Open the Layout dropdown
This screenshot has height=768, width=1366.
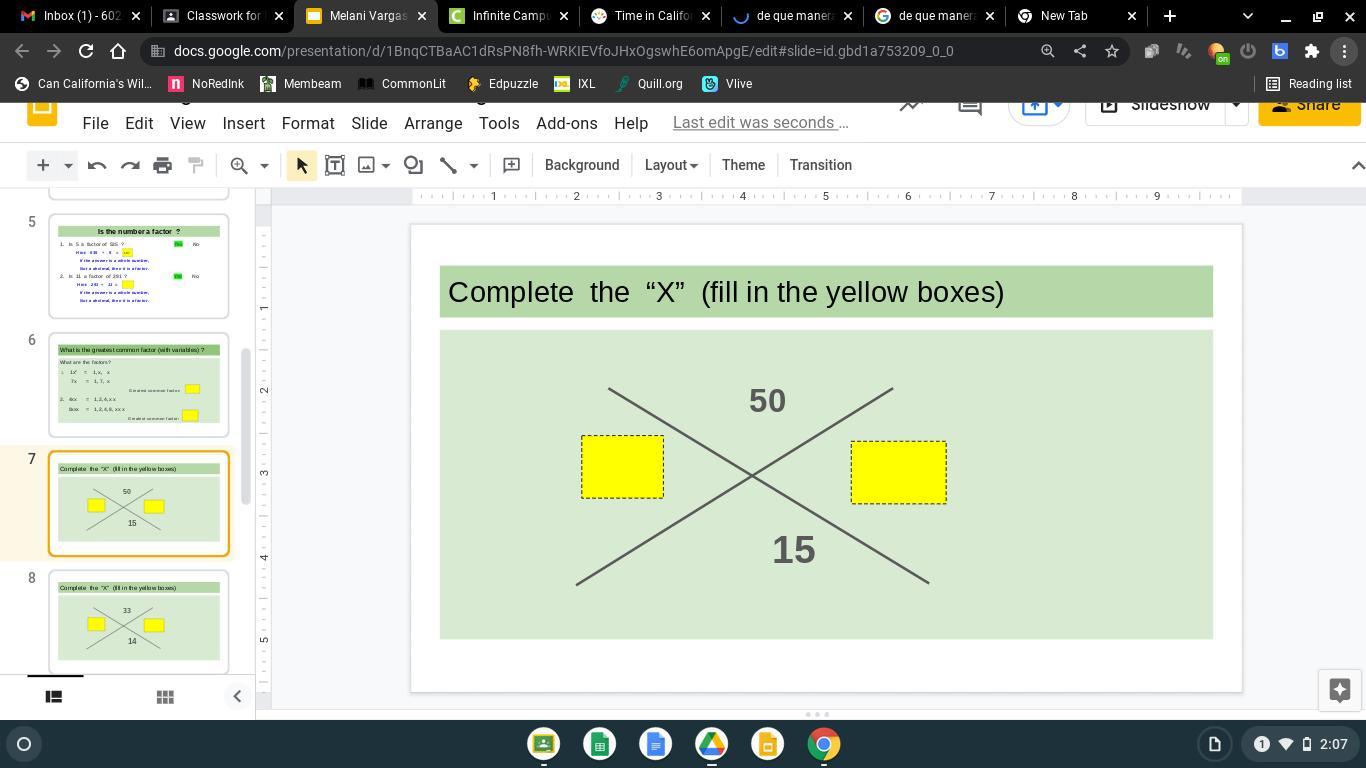pyautogui.click(x=671, y=165)
